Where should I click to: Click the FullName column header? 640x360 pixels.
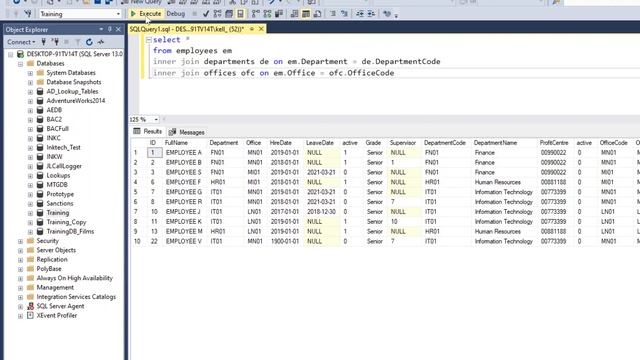click(x=176, y=143)
